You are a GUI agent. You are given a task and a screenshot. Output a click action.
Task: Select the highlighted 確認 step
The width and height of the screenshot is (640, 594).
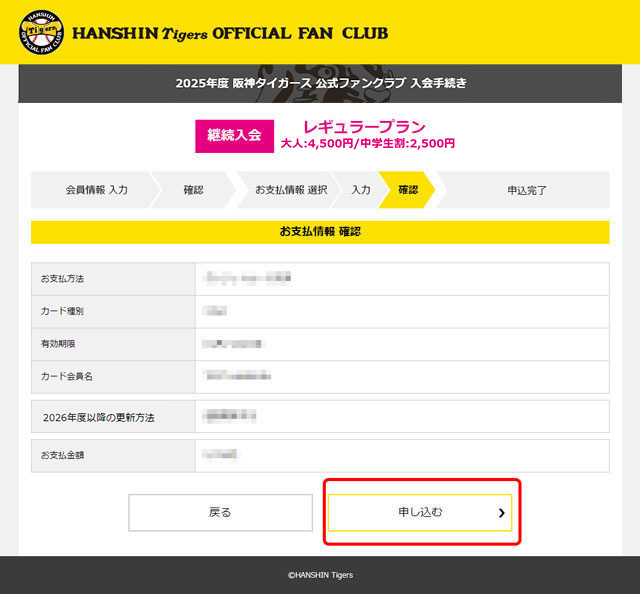point(407,190)
